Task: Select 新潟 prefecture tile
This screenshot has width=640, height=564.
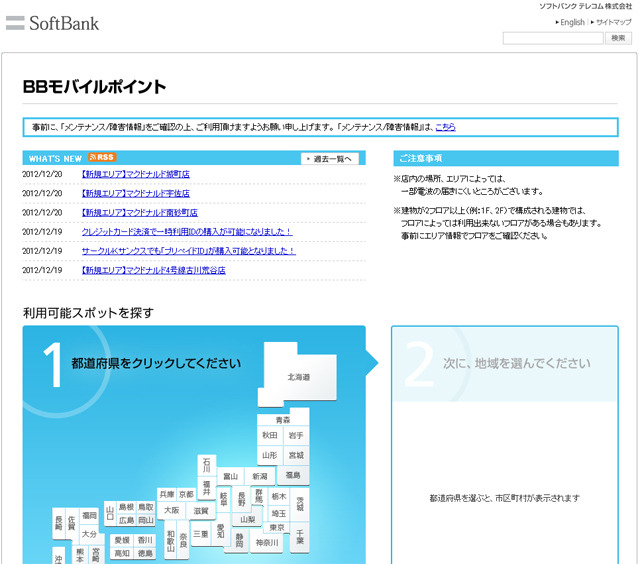Action: (x=260, y=476)
